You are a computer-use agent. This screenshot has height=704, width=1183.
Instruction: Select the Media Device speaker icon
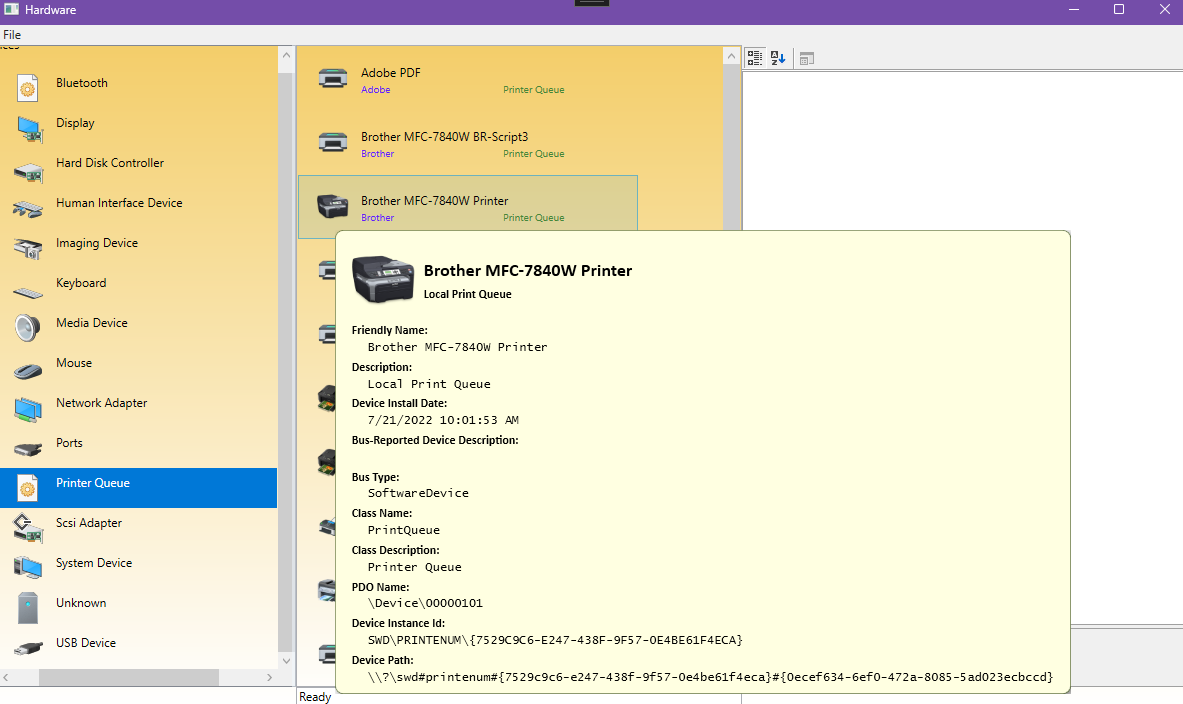point(28,328)
